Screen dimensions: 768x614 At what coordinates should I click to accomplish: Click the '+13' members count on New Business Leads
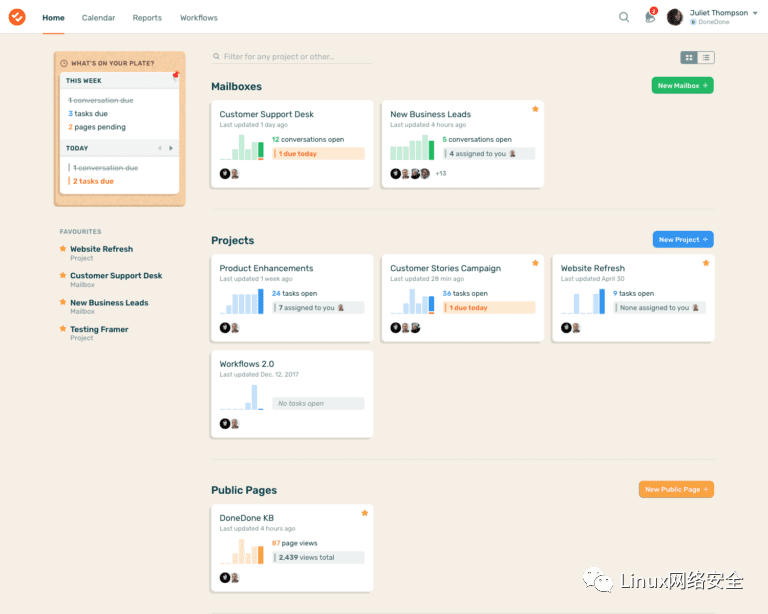(441, 173)
